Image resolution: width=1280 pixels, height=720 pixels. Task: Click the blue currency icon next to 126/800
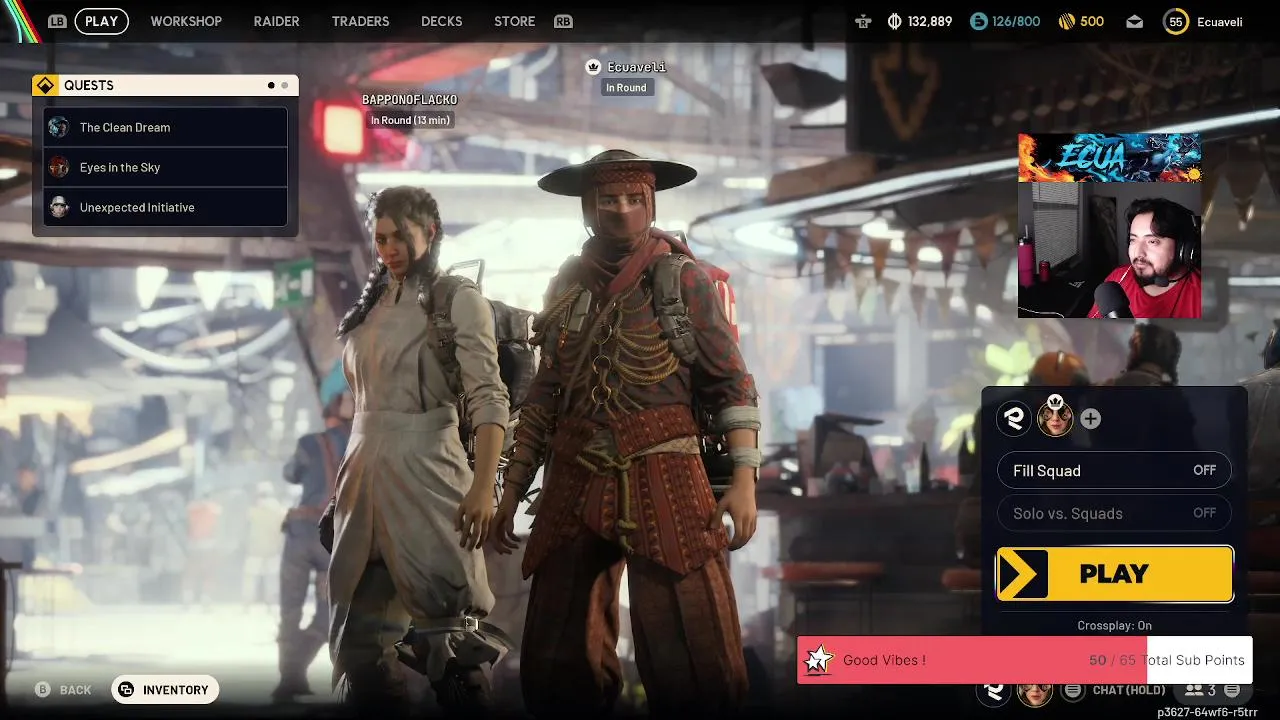coord(978,21)
